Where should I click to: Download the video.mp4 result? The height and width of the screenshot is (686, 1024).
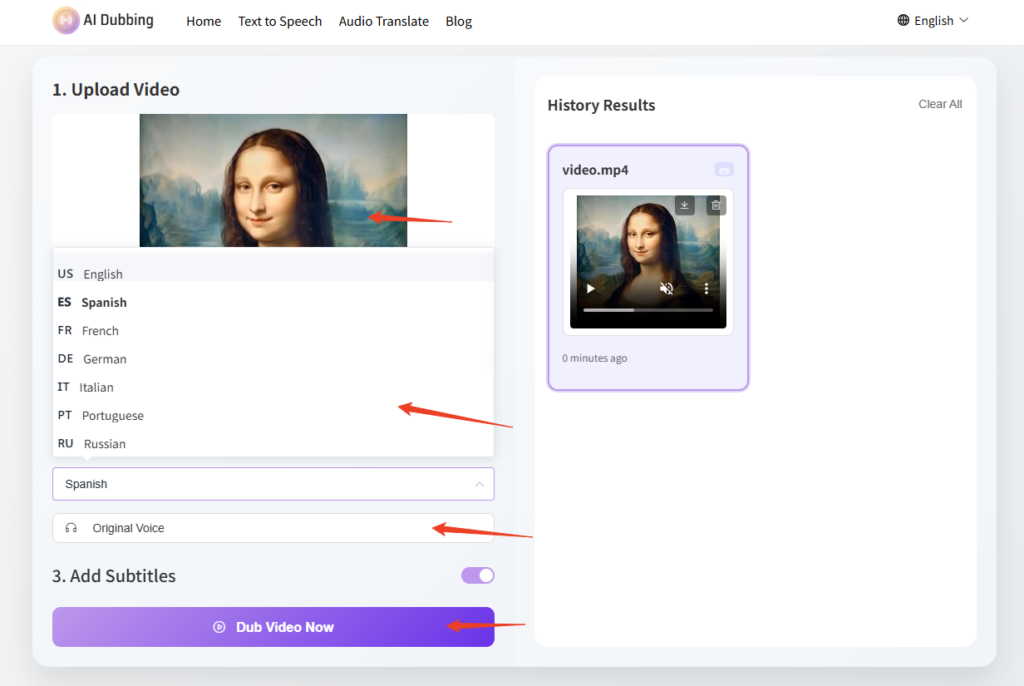click(x=684, y=205)
